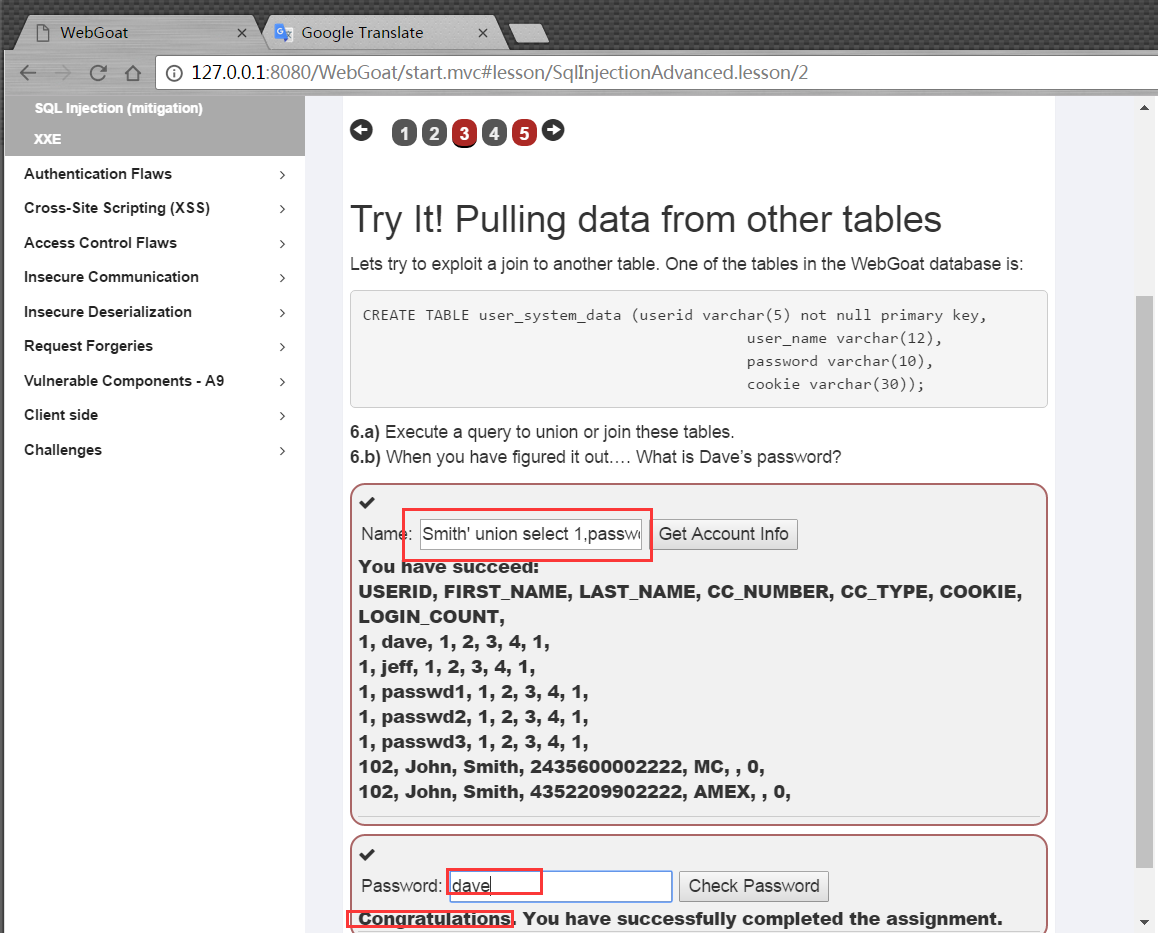Select lesson page 3

point(464,133)
